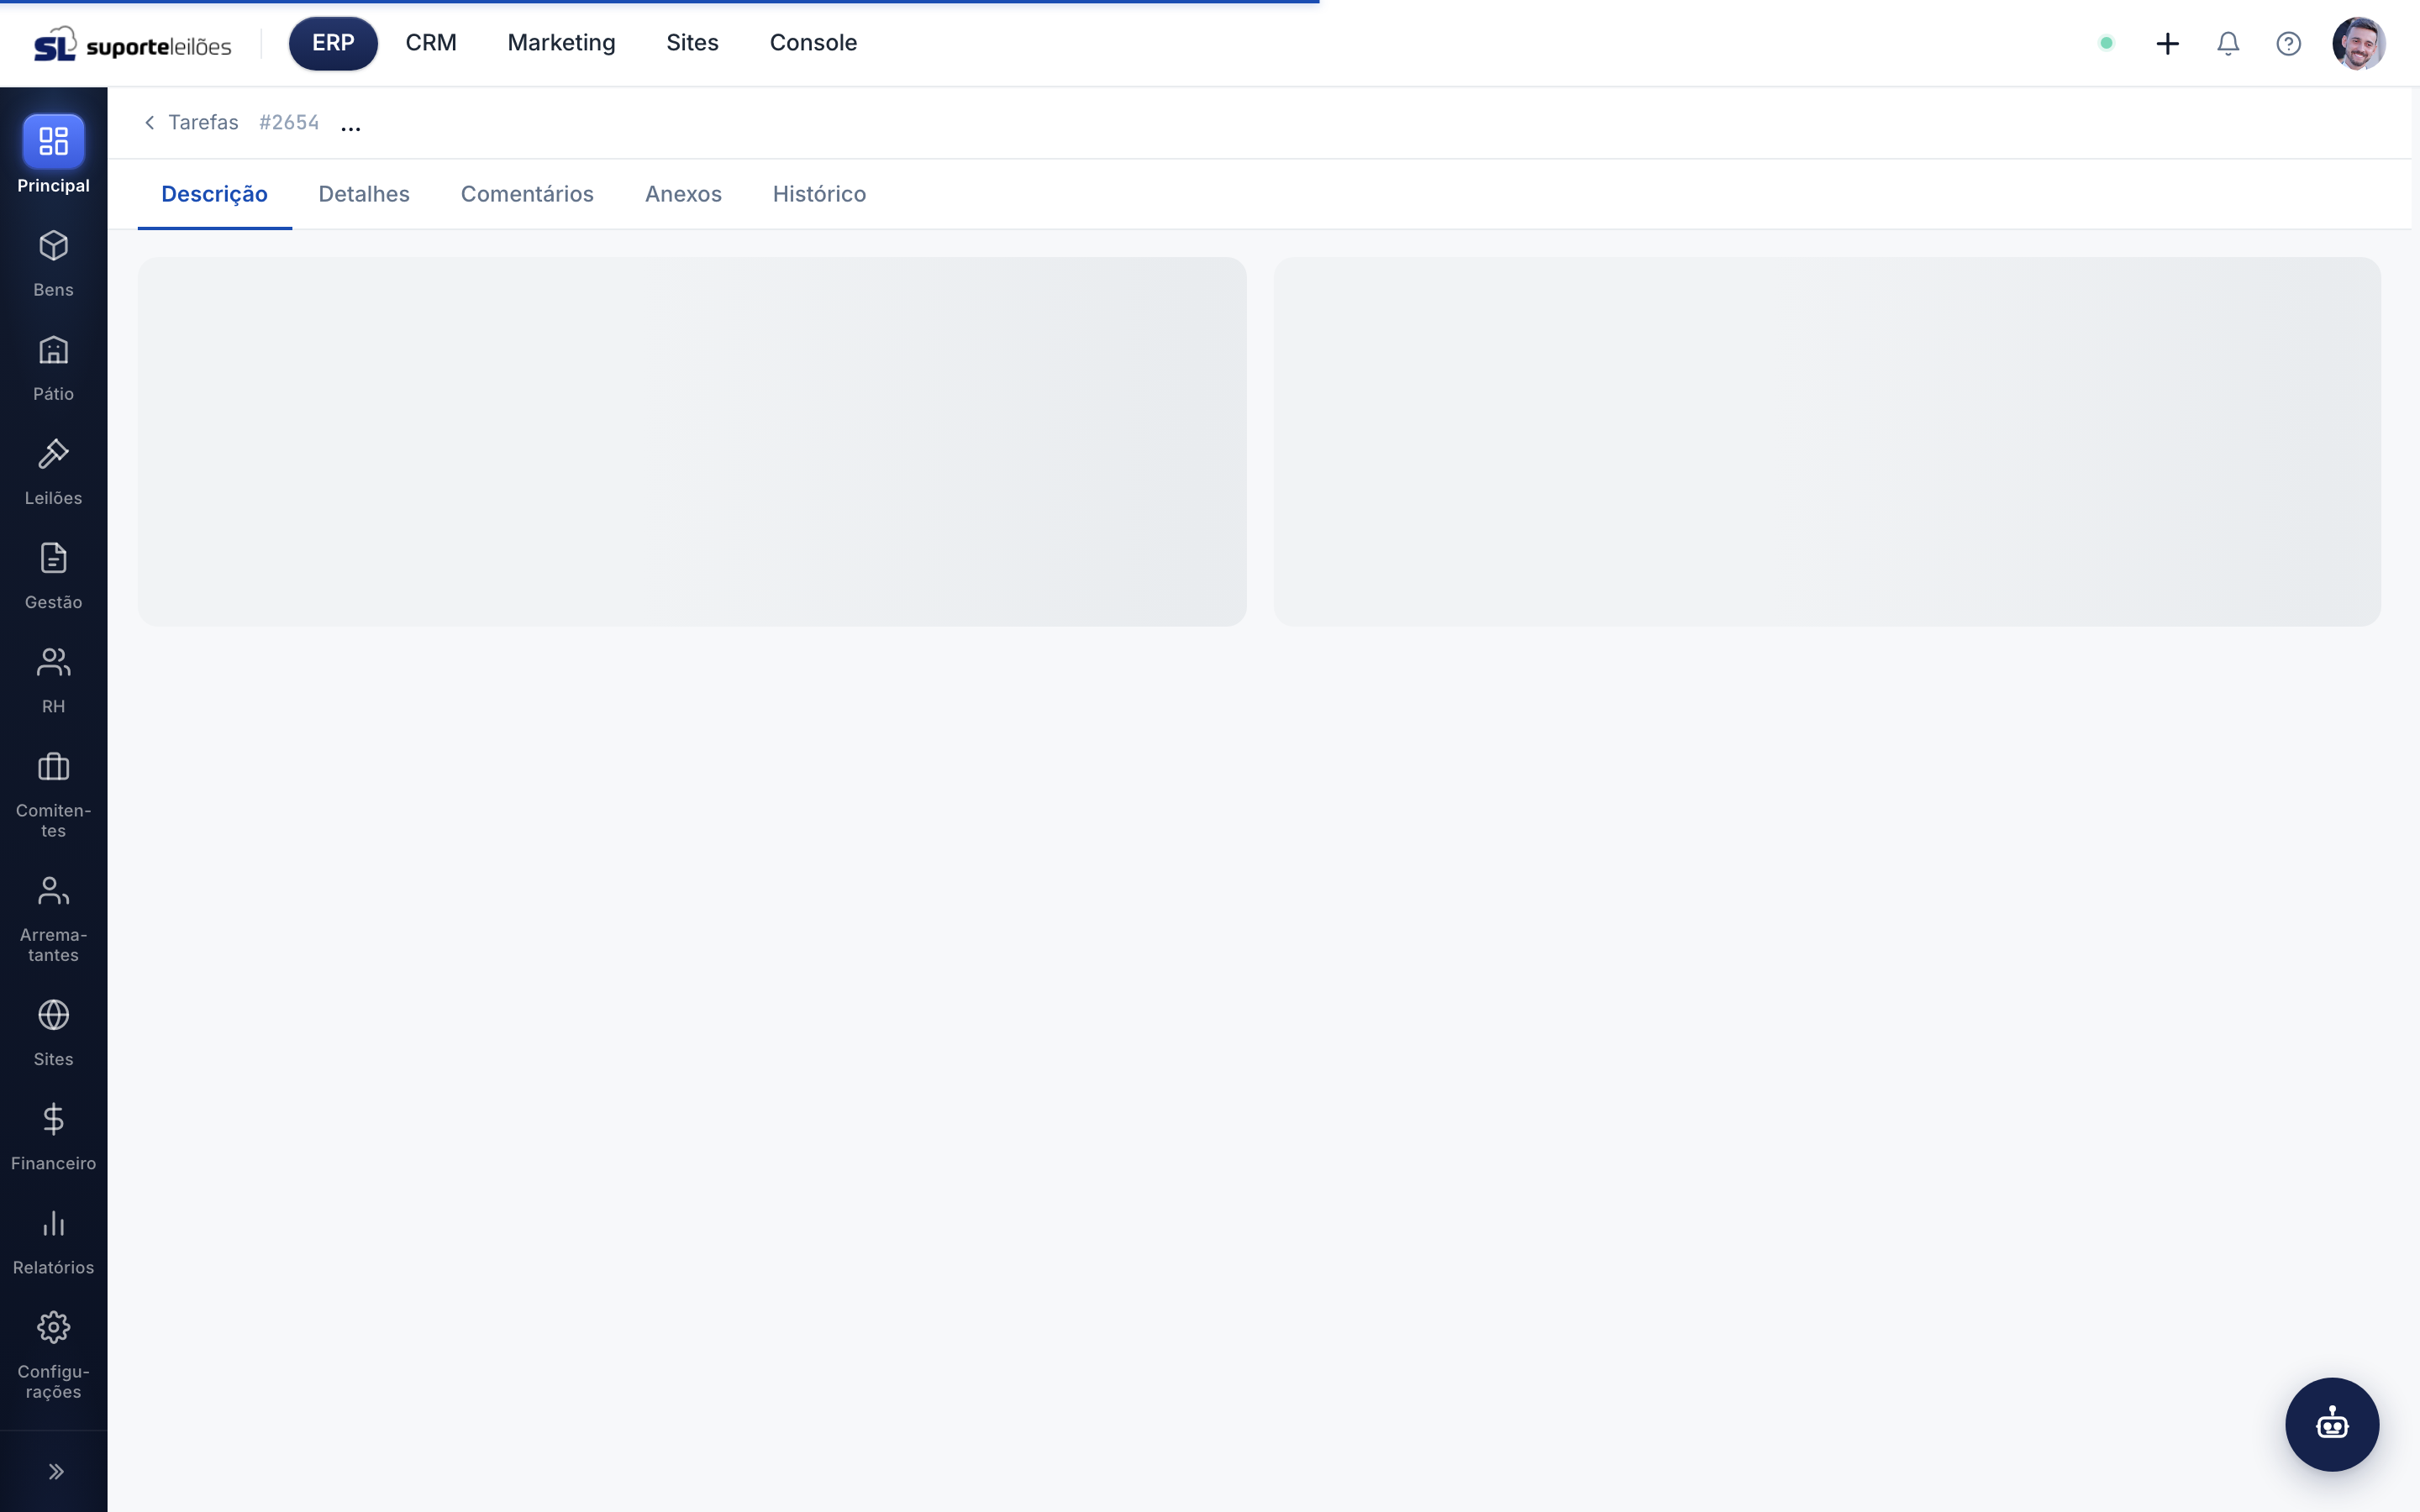Image resolution: width=2420 pixels, height=1512 pixels.
Task: Switch to the Histórico tab
Action: point(819,194)
